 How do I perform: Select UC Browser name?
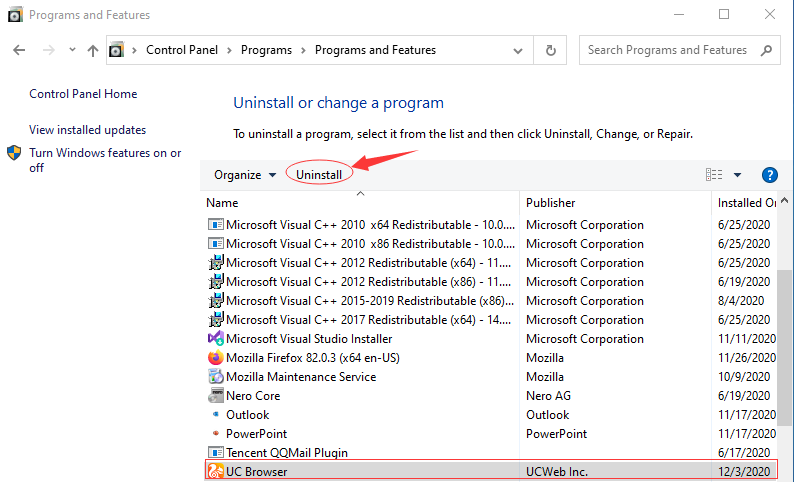coord(256,472)
